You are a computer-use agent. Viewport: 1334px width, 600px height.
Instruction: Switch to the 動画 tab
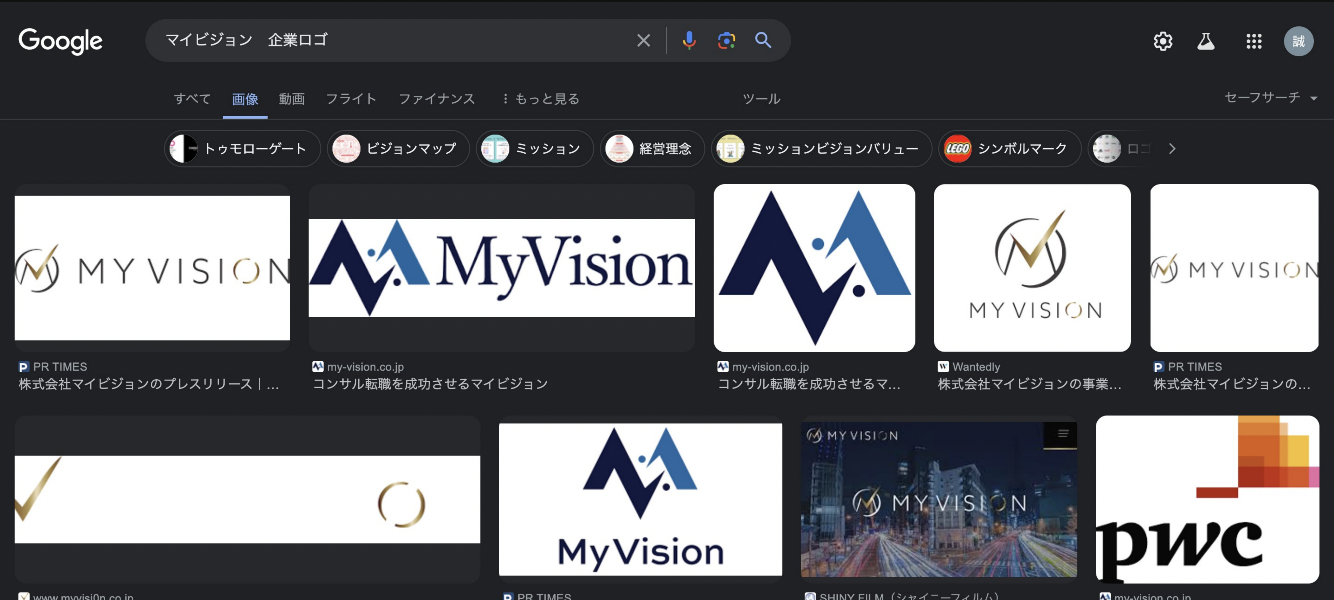click(x=292, y=99)
